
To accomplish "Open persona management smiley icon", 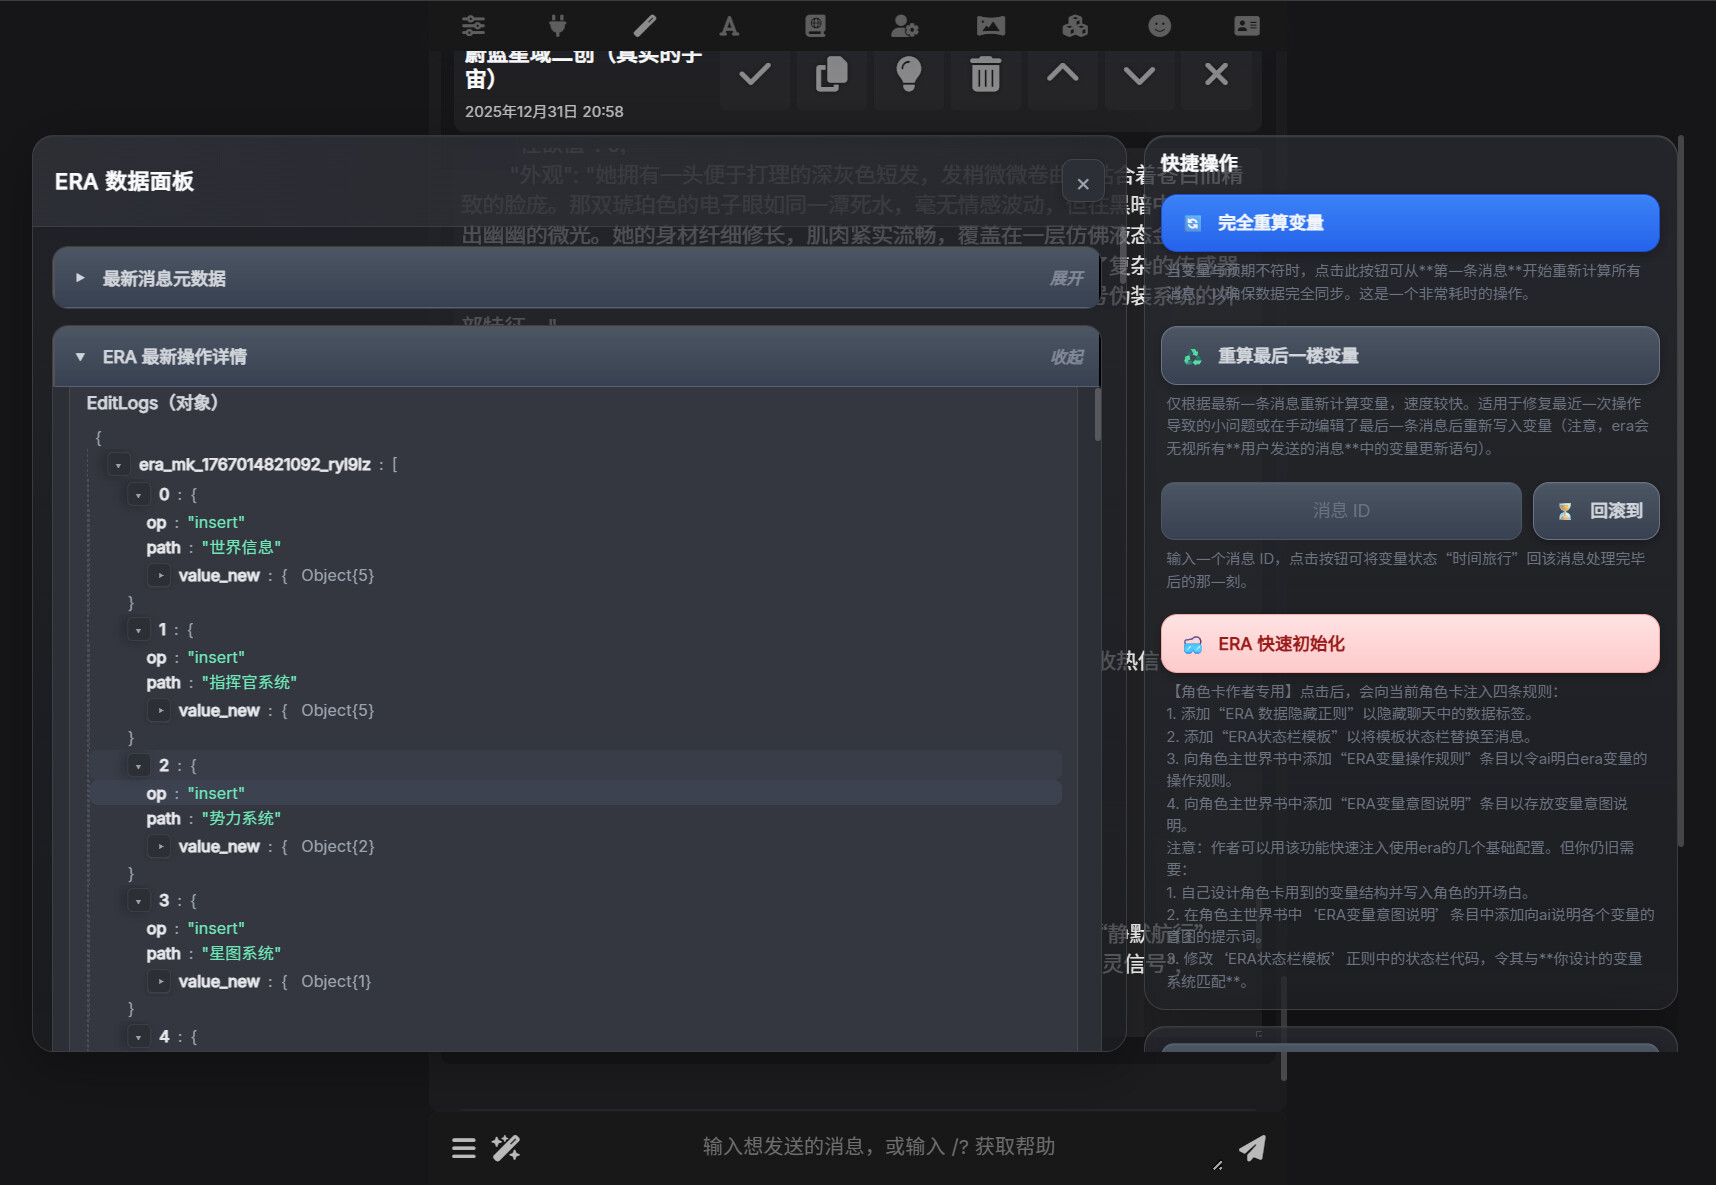I will 1160,26.
